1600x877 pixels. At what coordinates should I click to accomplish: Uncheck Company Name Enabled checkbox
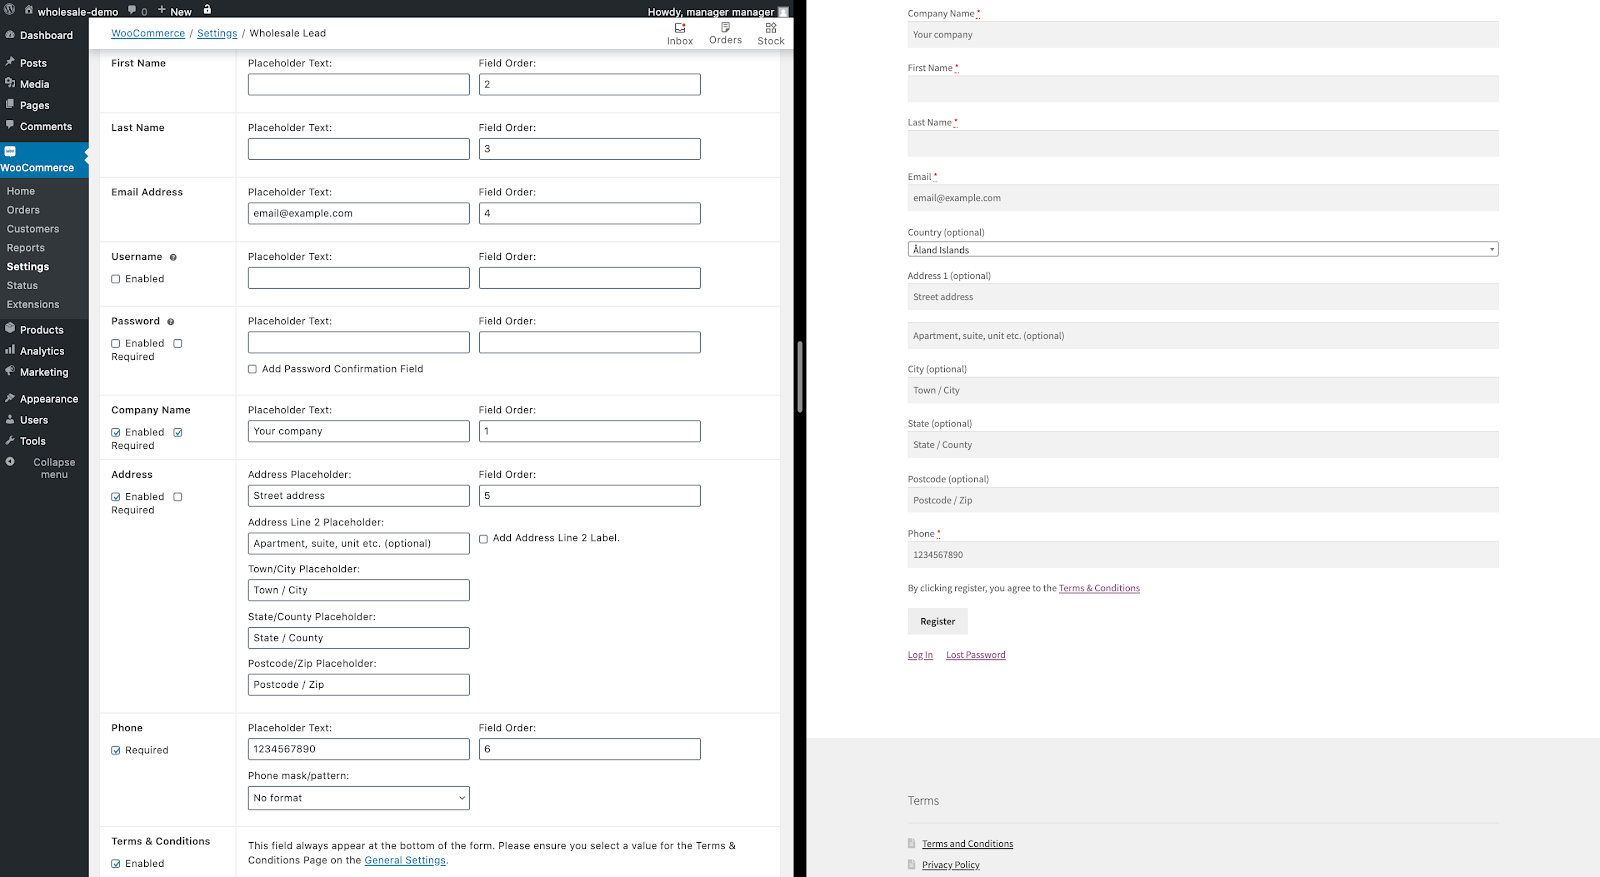pos(116,432)
